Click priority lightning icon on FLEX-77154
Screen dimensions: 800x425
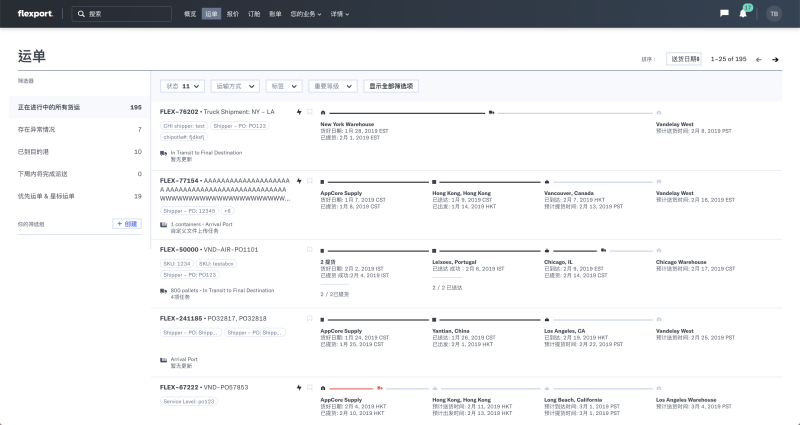coord(298,180)
